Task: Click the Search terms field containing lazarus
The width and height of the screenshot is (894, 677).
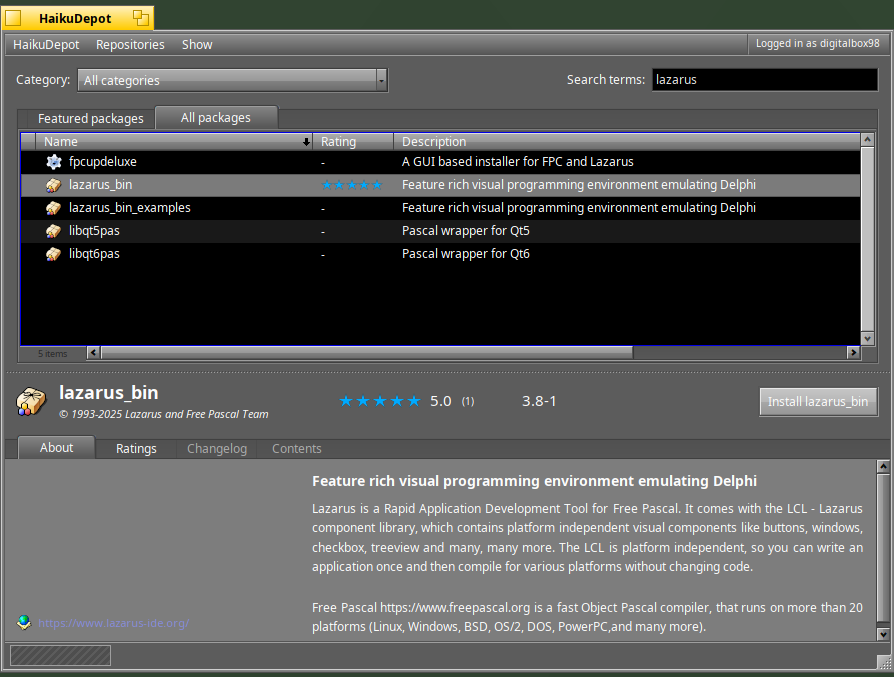Action: (765, 80)
